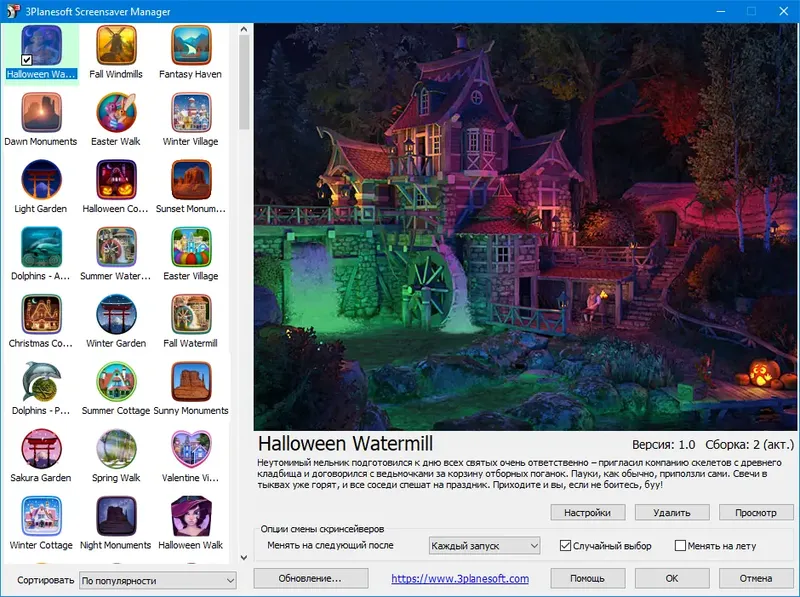Select the Halloween Walk witch icon
The image size is (800, 597).
click(x=191, y=516)
